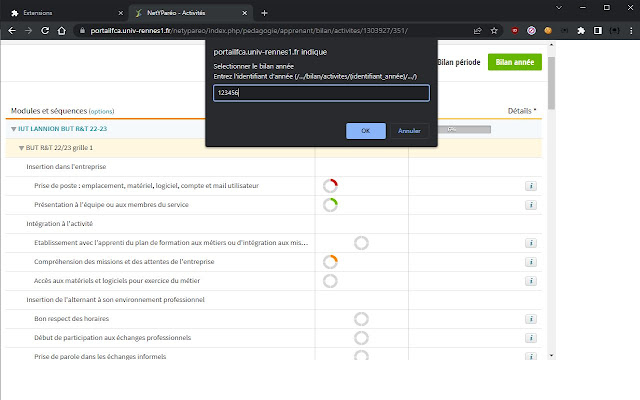640x400 pixels.
Task: Click the grey progress bar in IUT LANNION row
Action: [x=464, y=129]
